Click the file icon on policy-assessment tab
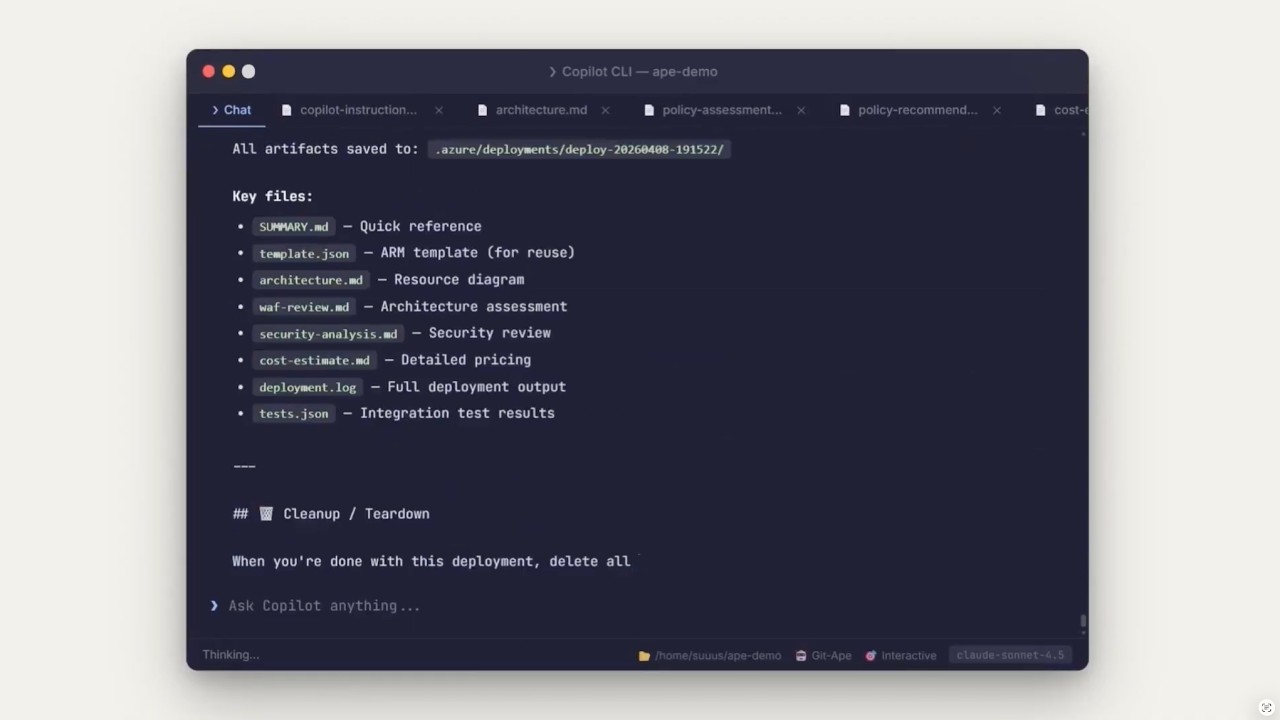This screenshot has width=1280, height=720. pyautogui.click(x=649, y=110)
